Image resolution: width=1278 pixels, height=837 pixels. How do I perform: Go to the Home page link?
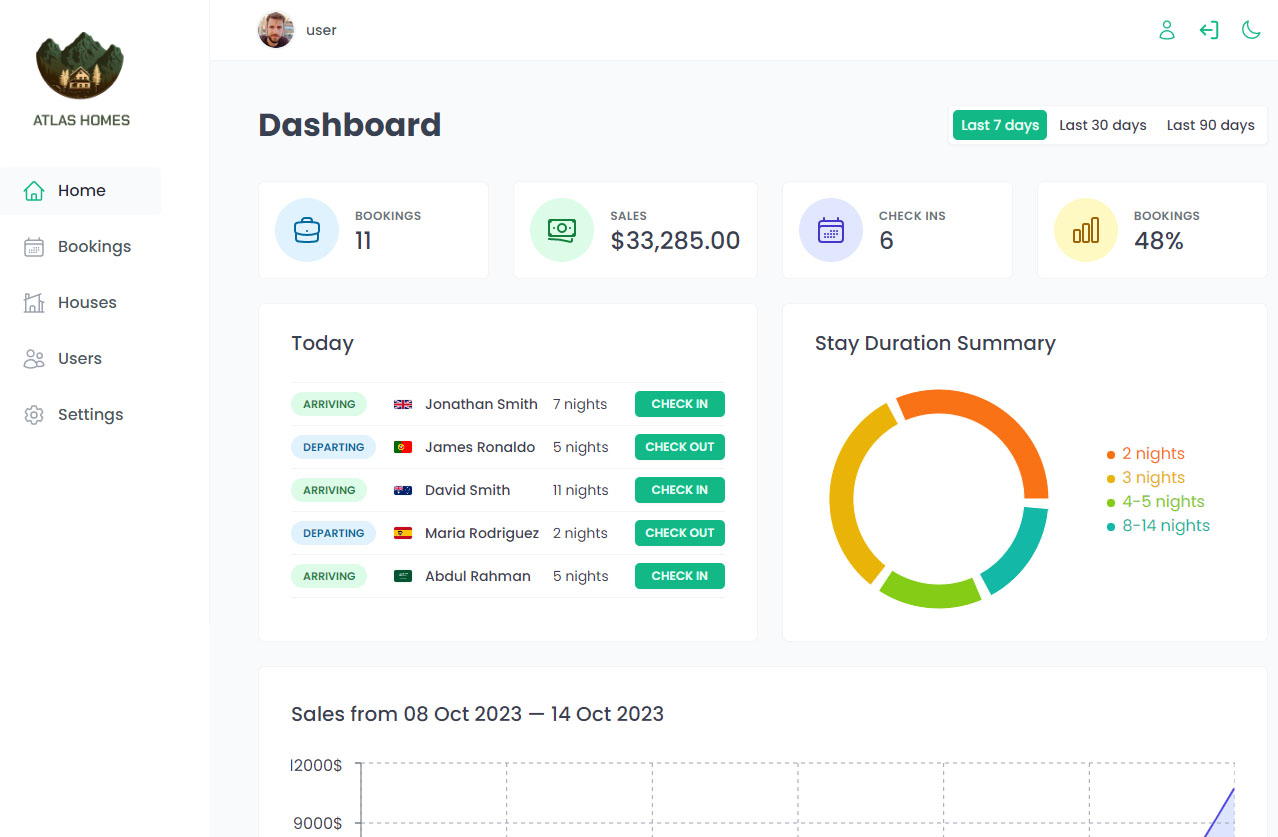coord(81,191)
